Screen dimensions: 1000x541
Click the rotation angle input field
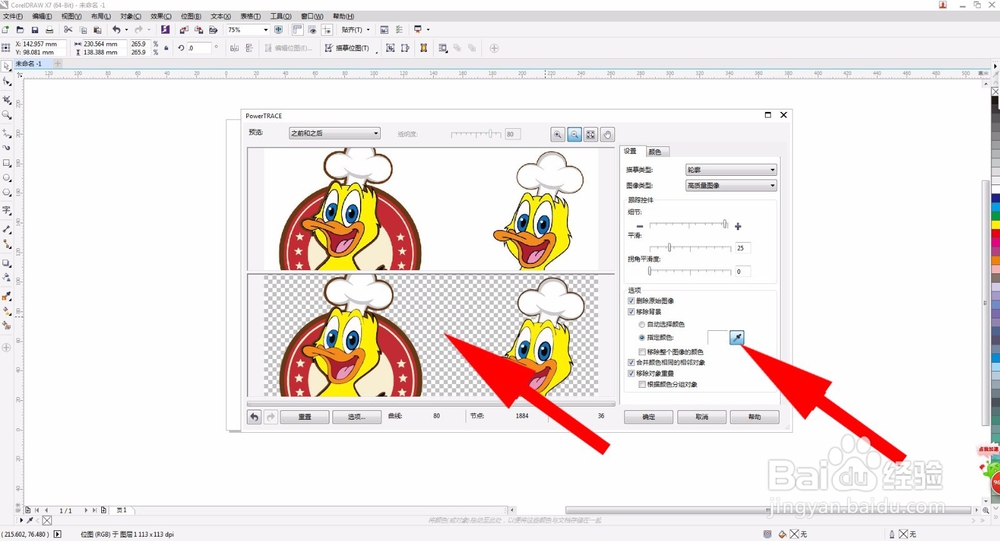pyautogui.click(x=199, y=48)
